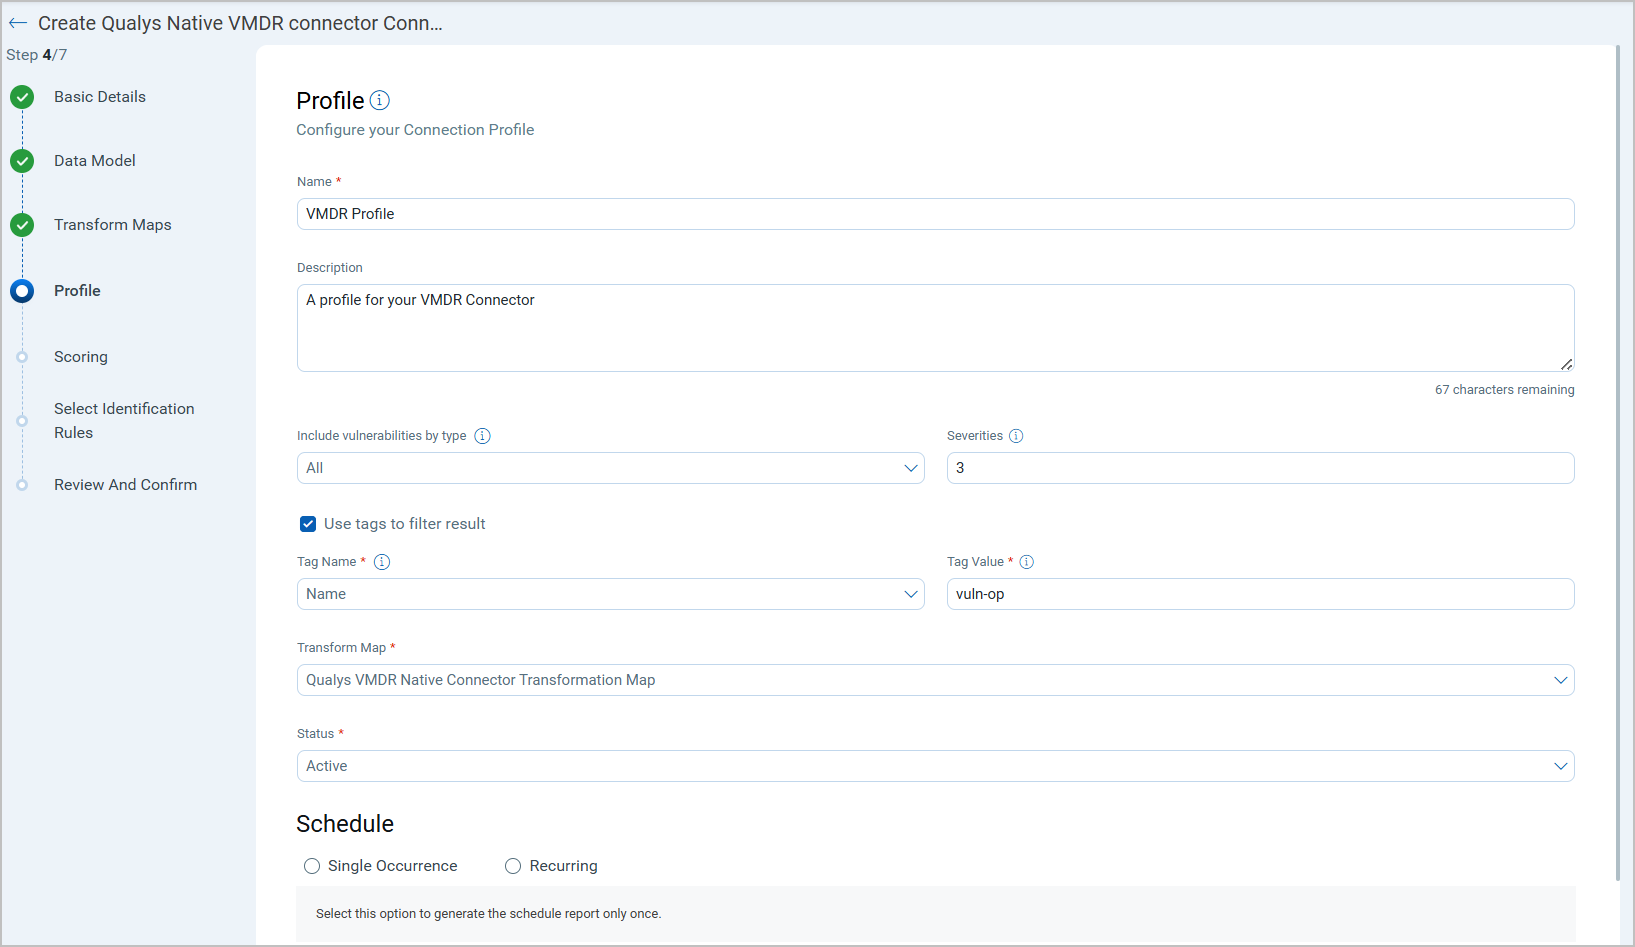
Task: Click the Transform Maps completed checkmark icon
Action: 22,225
